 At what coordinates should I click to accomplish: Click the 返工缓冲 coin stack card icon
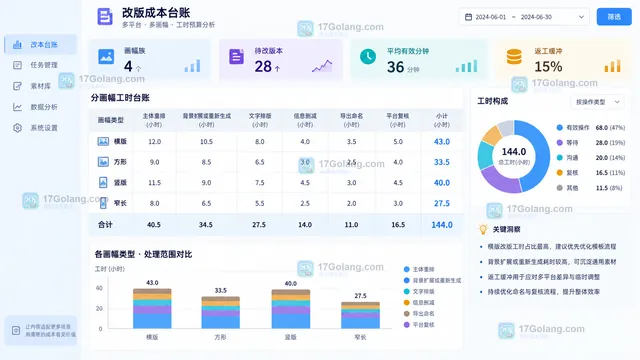[x=514, y=57]
